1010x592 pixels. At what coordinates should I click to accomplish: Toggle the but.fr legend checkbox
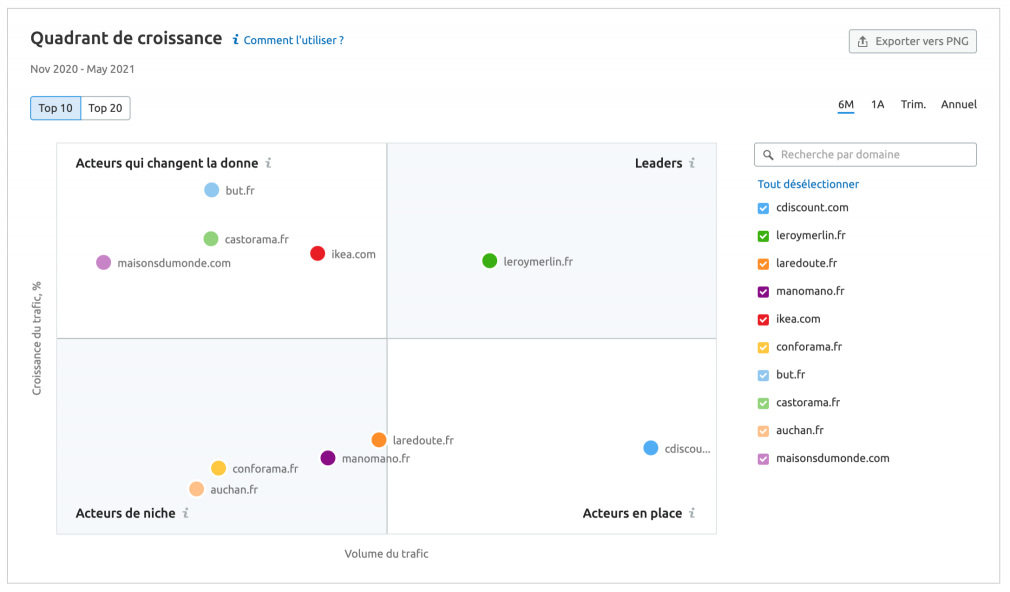coord(763,375)
